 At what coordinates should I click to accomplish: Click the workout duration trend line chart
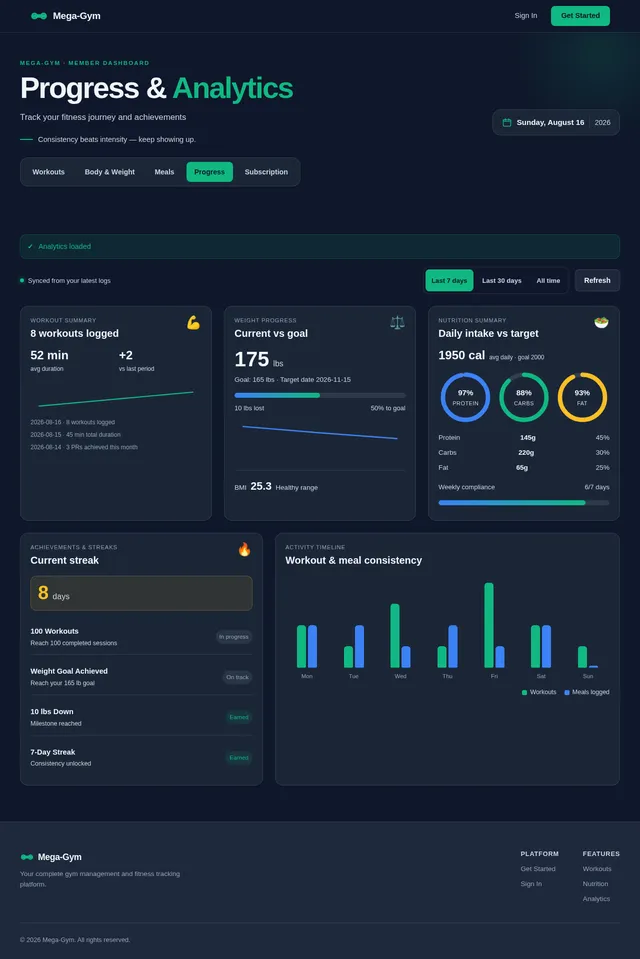click(x=116, y=399)
